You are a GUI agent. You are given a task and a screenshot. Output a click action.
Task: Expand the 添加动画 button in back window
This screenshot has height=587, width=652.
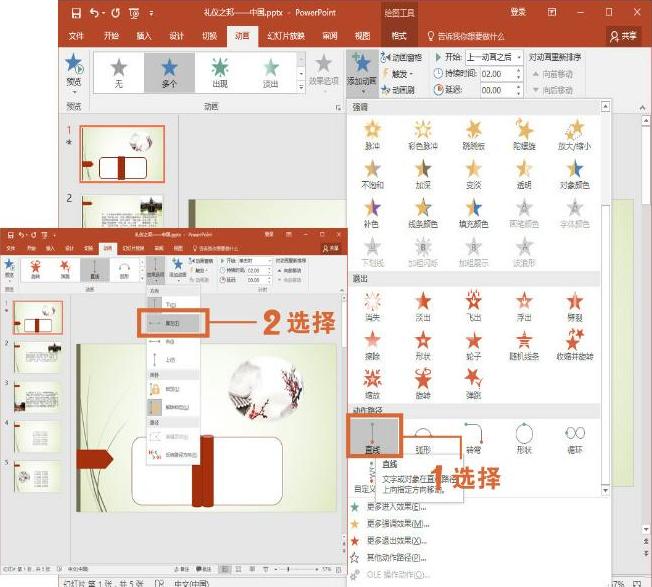(x=362, y=73)
